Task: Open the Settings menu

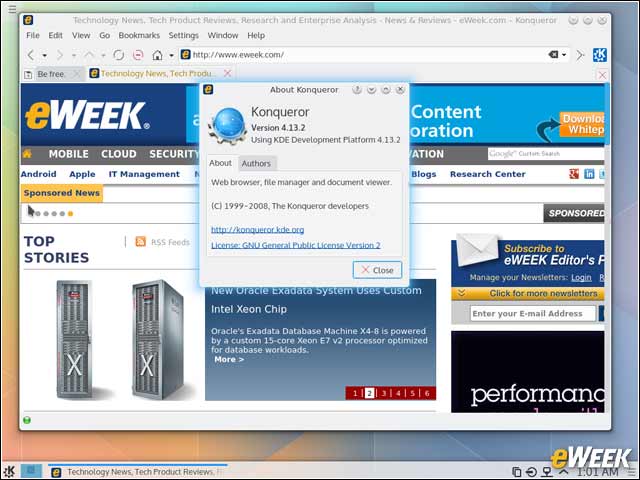Action: (x=183, y=36)
